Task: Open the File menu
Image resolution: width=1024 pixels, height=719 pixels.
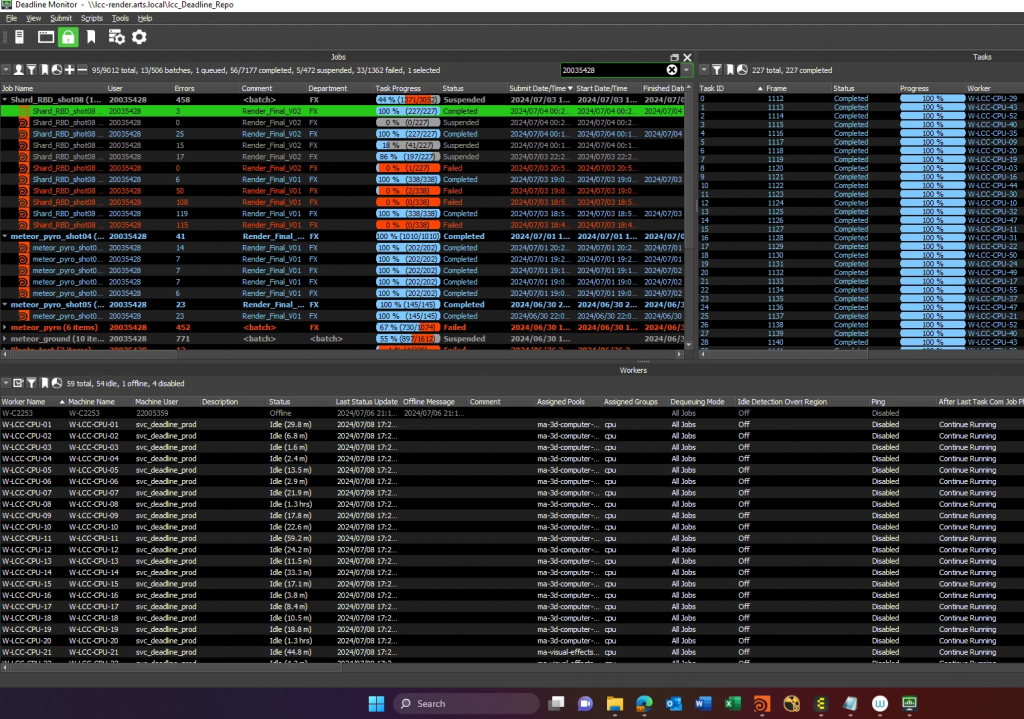Action: pos(11,18)
